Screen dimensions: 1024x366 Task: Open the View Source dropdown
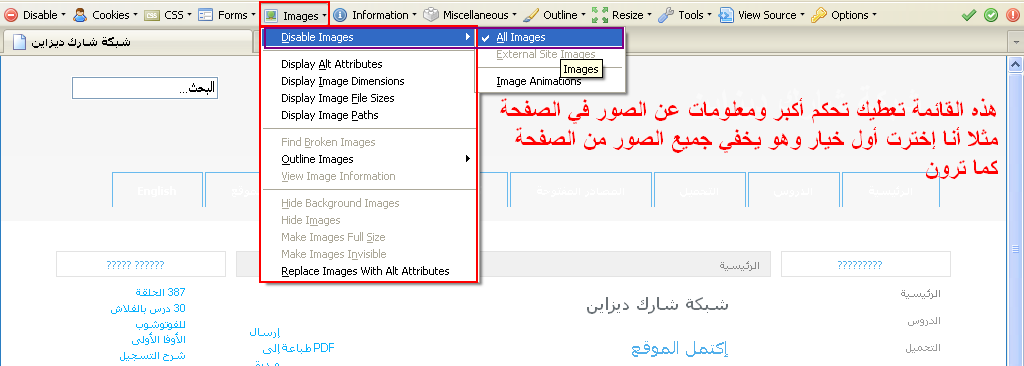pos(802,15)
